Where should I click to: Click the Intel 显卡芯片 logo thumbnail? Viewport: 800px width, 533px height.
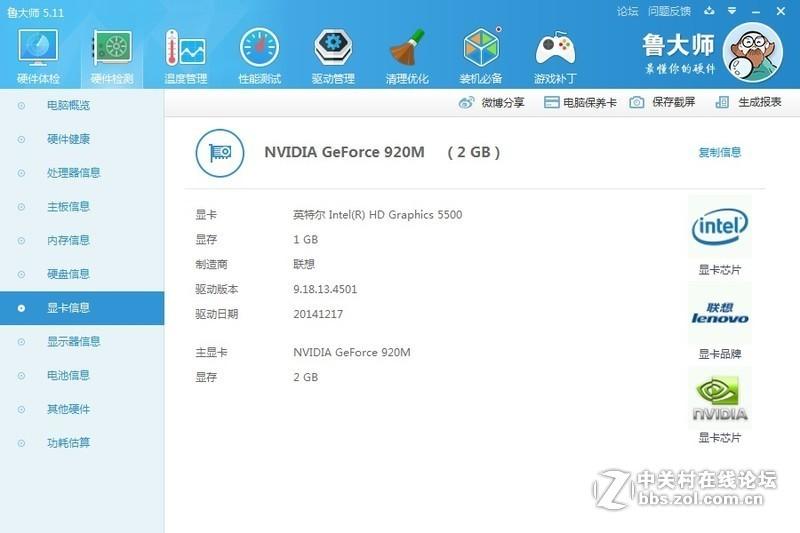719,228
